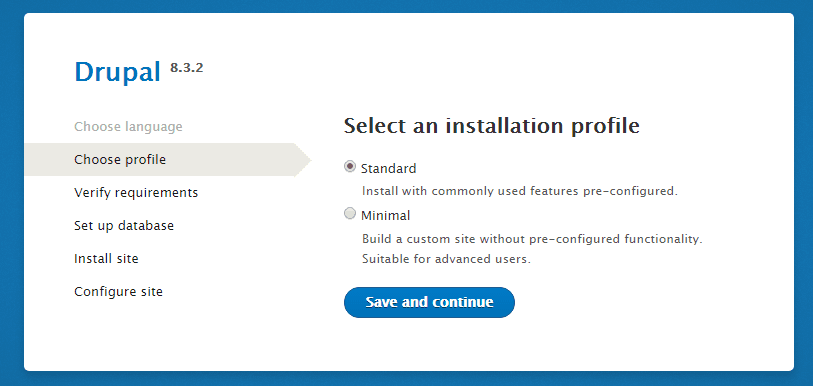Viewport: 813px width, 386px height.
Task: Select the Choose profile step
Action: 120,160
